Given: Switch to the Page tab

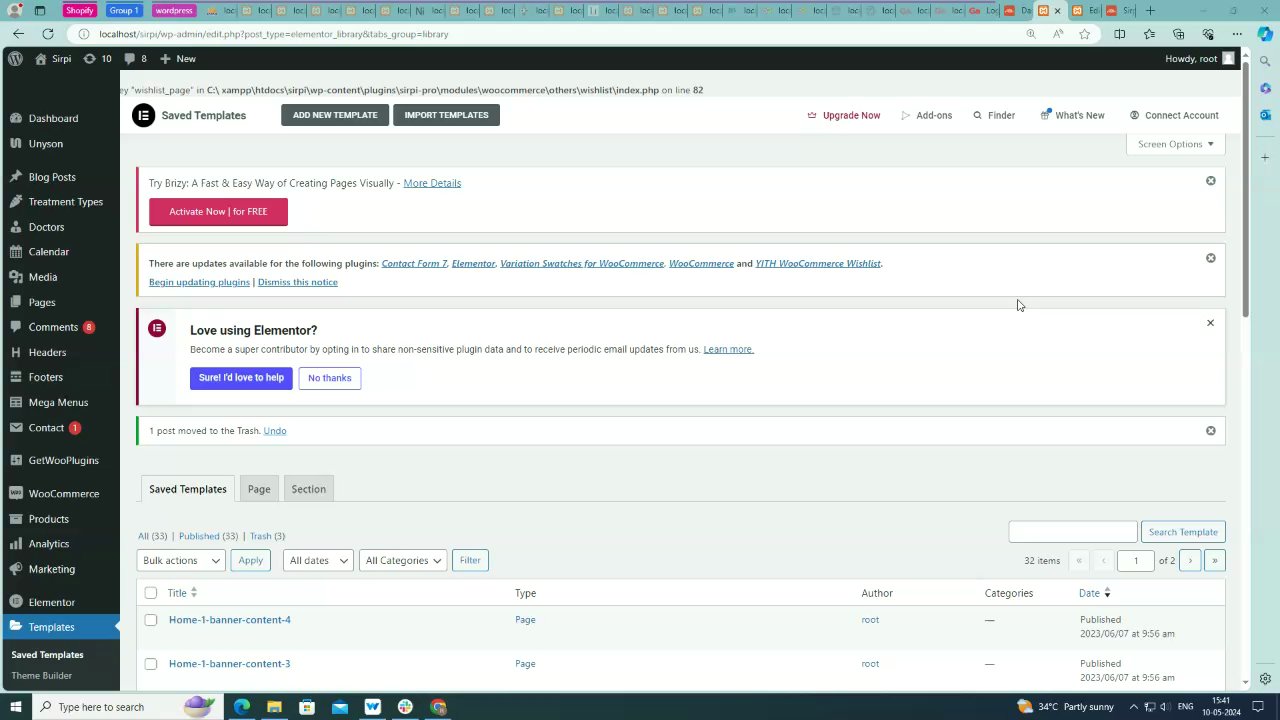Looking at the screenshot, I should [259, 489].
